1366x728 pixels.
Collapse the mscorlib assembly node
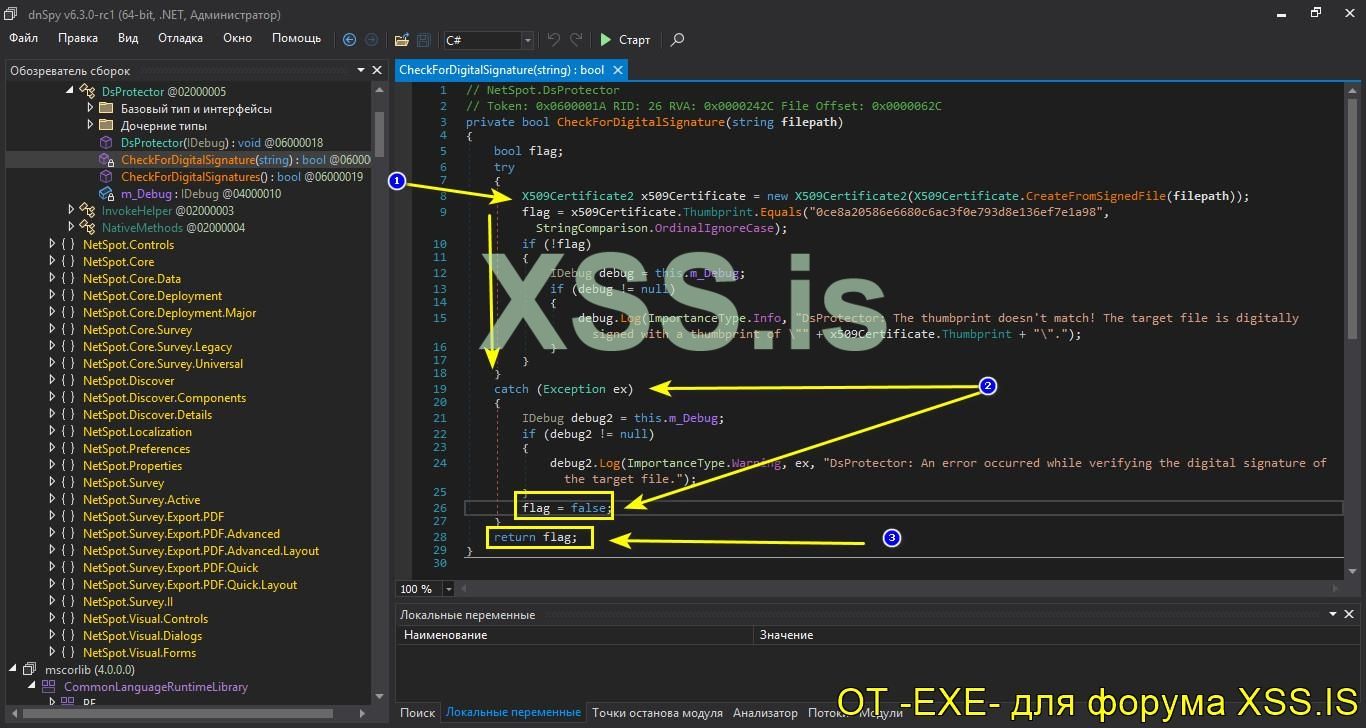click(x=14, y=669)
